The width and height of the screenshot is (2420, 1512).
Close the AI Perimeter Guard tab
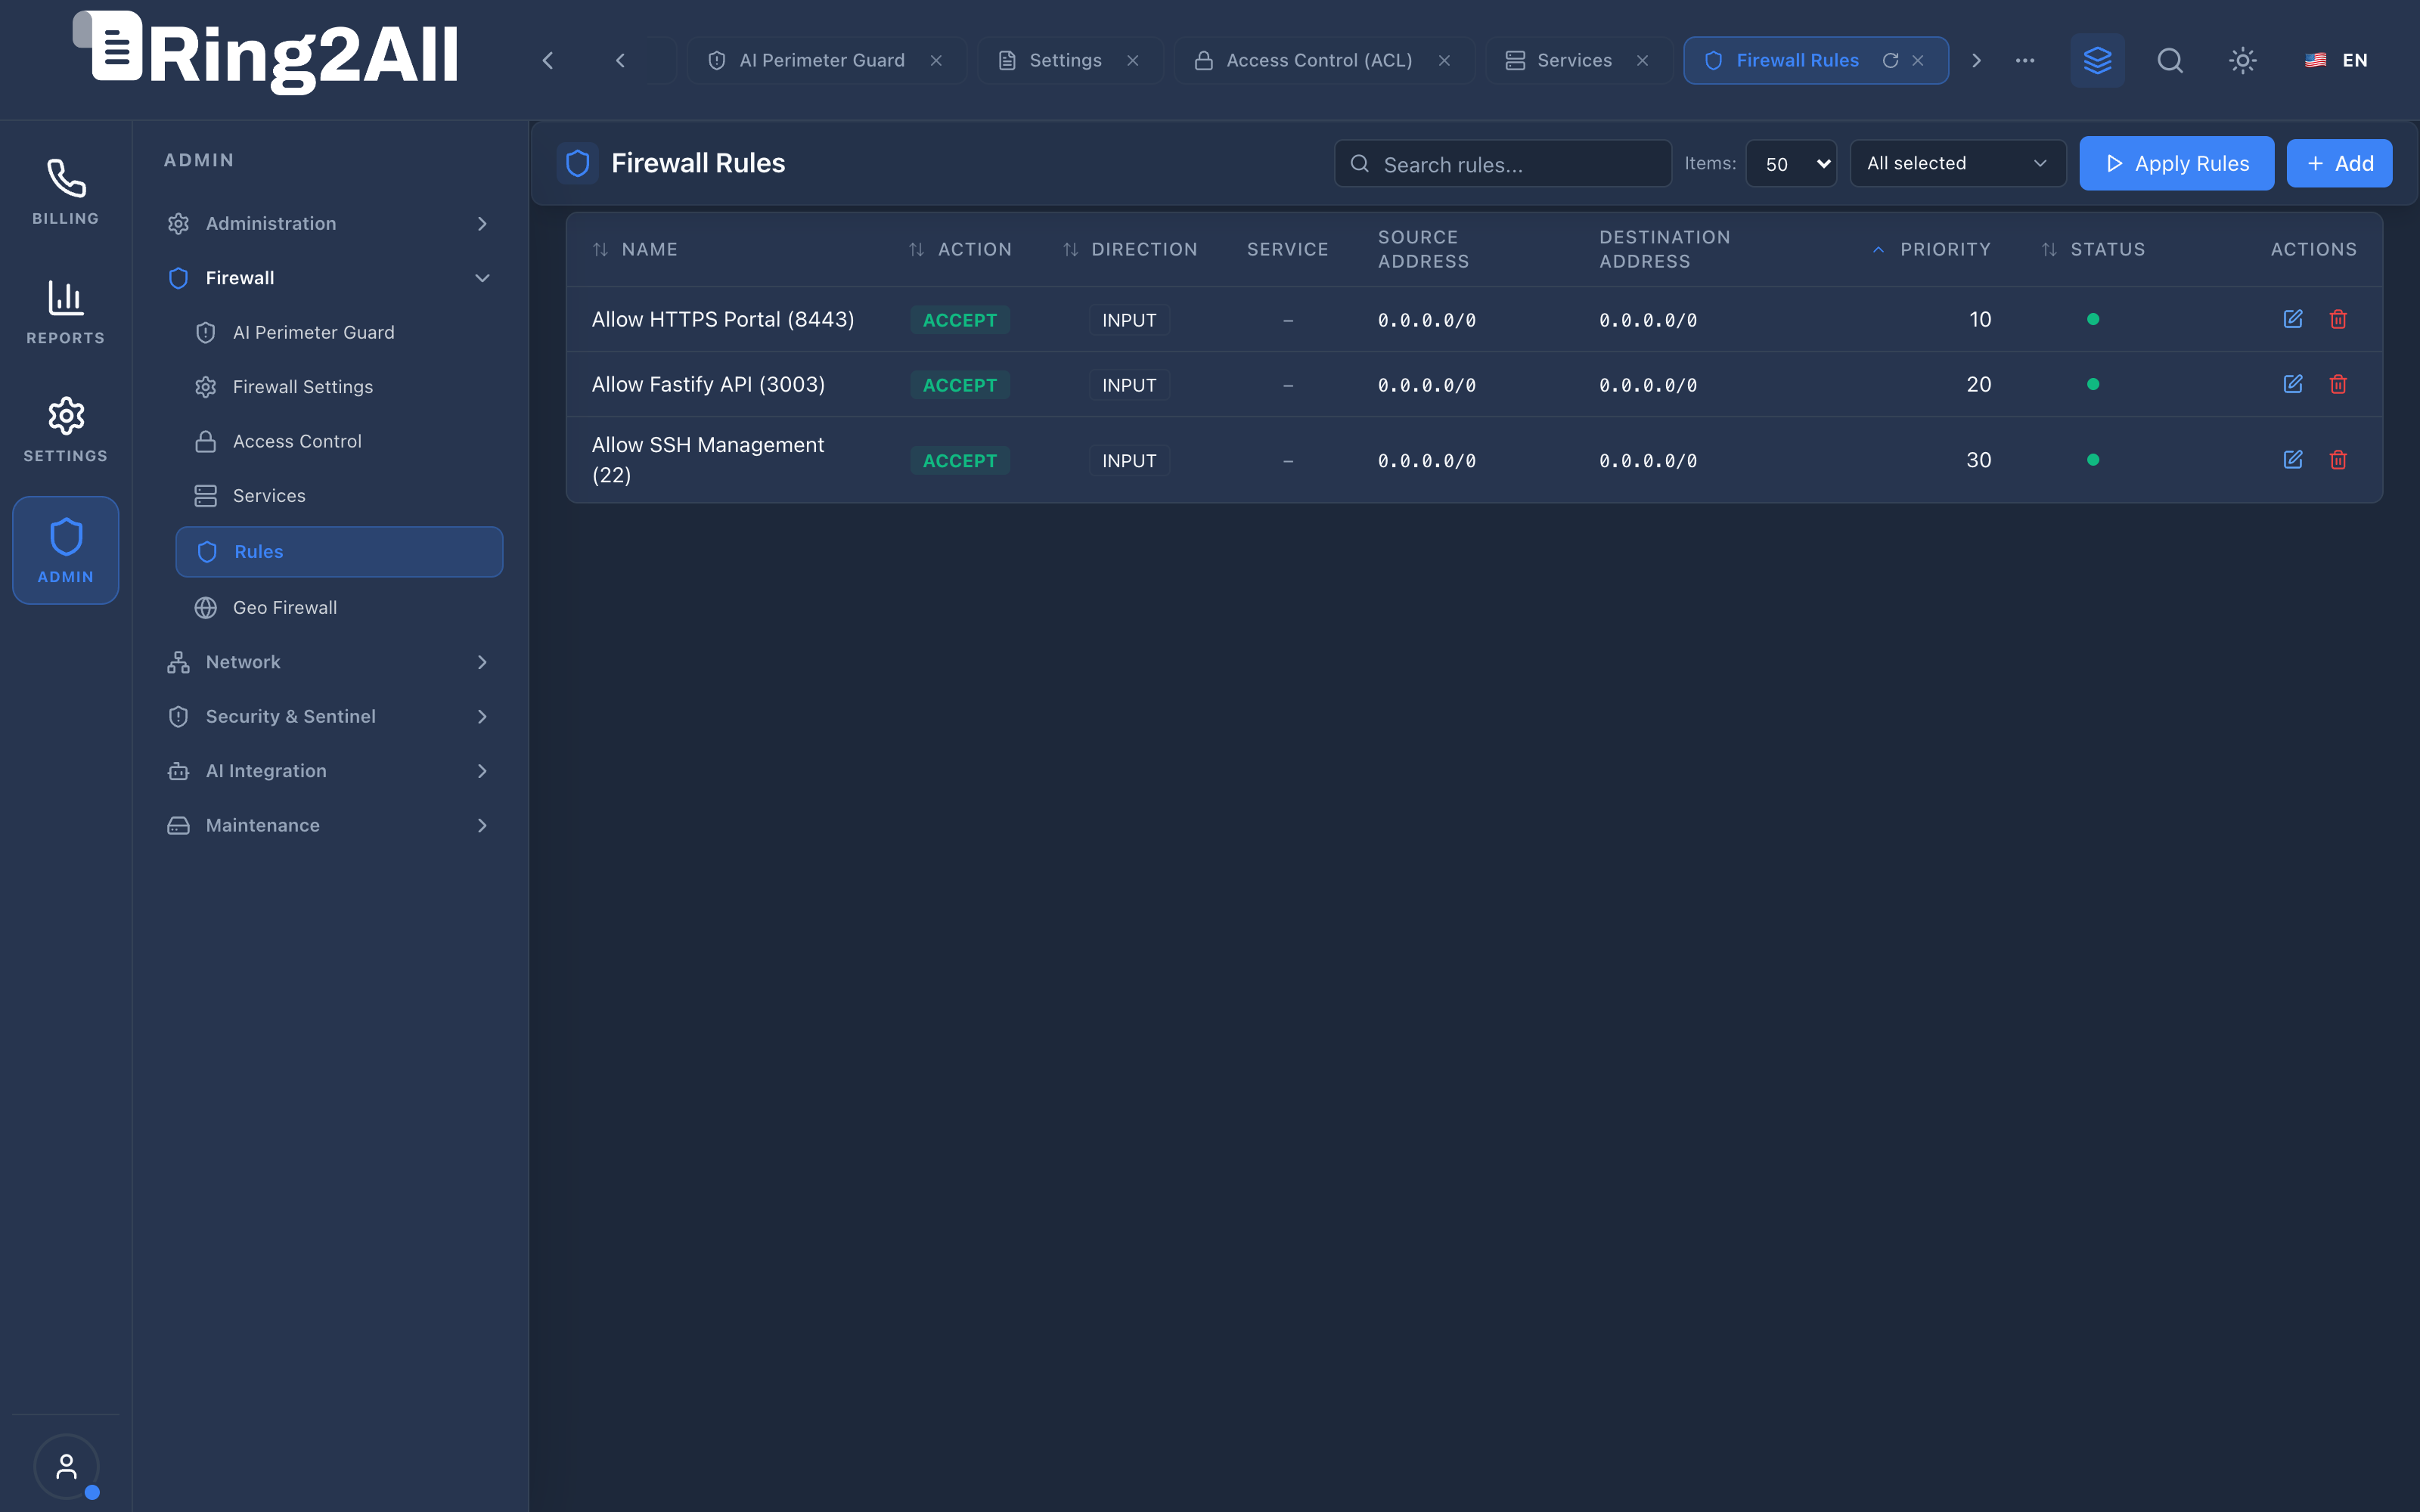point(936,60)
